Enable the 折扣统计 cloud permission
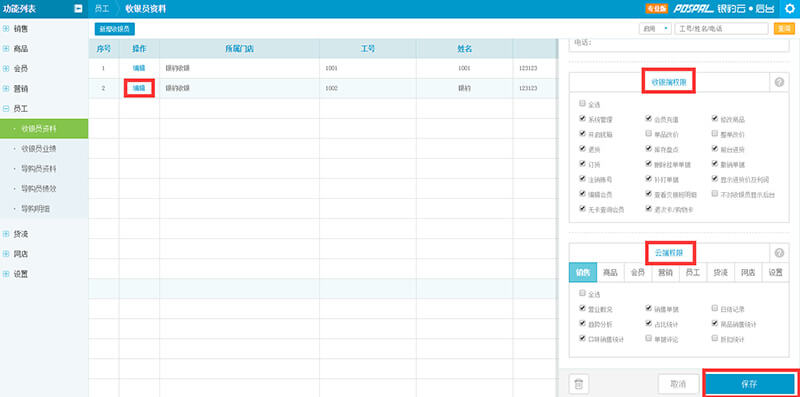 (715, 338)
